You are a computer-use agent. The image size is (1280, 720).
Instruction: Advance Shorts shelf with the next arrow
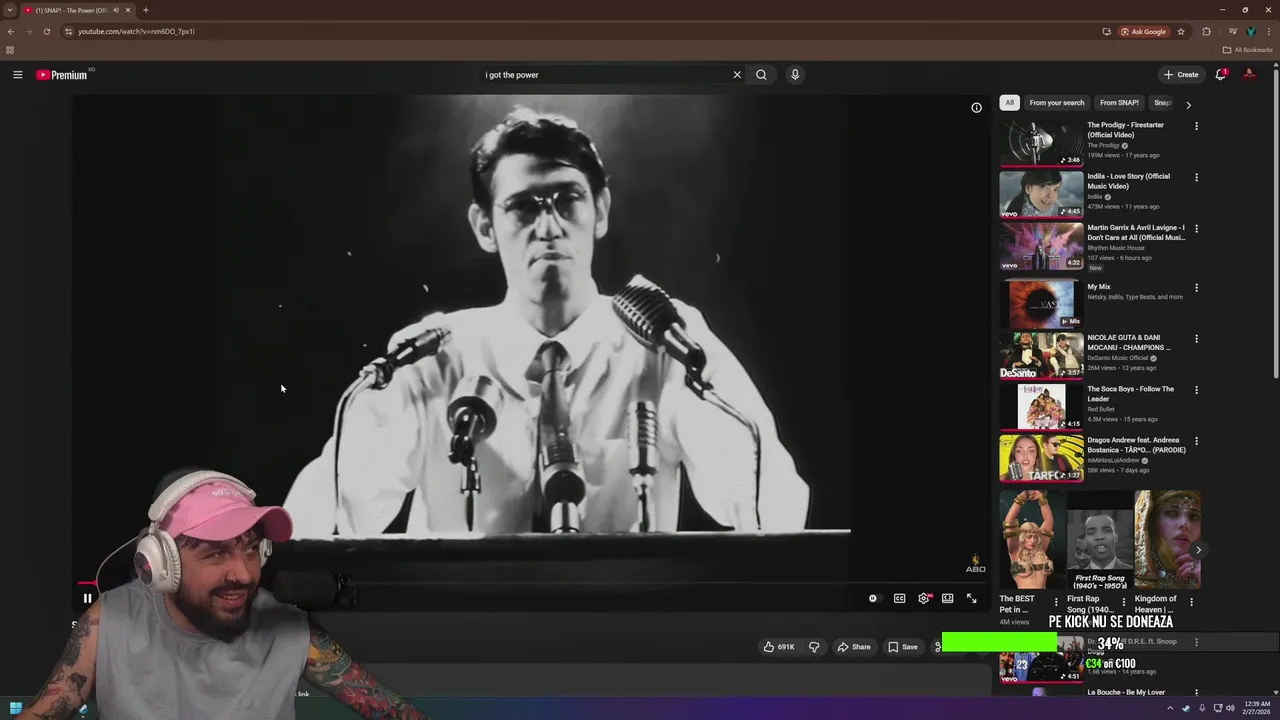tap(1198, 550)
